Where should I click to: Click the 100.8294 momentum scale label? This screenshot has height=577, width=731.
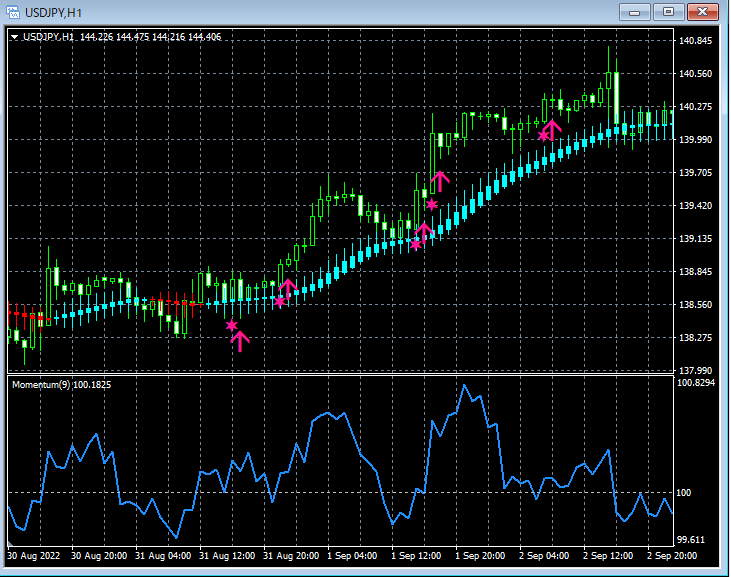(x=696, y=383)
